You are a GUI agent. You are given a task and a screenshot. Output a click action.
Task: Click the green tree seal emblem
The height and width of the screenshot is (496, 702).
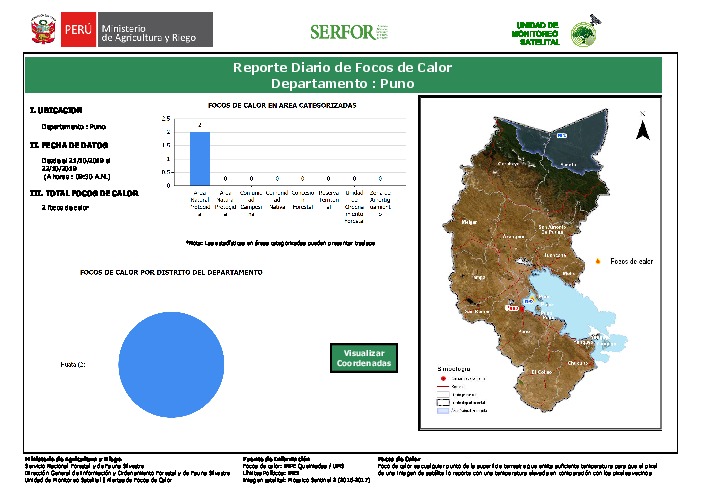tap(582, 35)
